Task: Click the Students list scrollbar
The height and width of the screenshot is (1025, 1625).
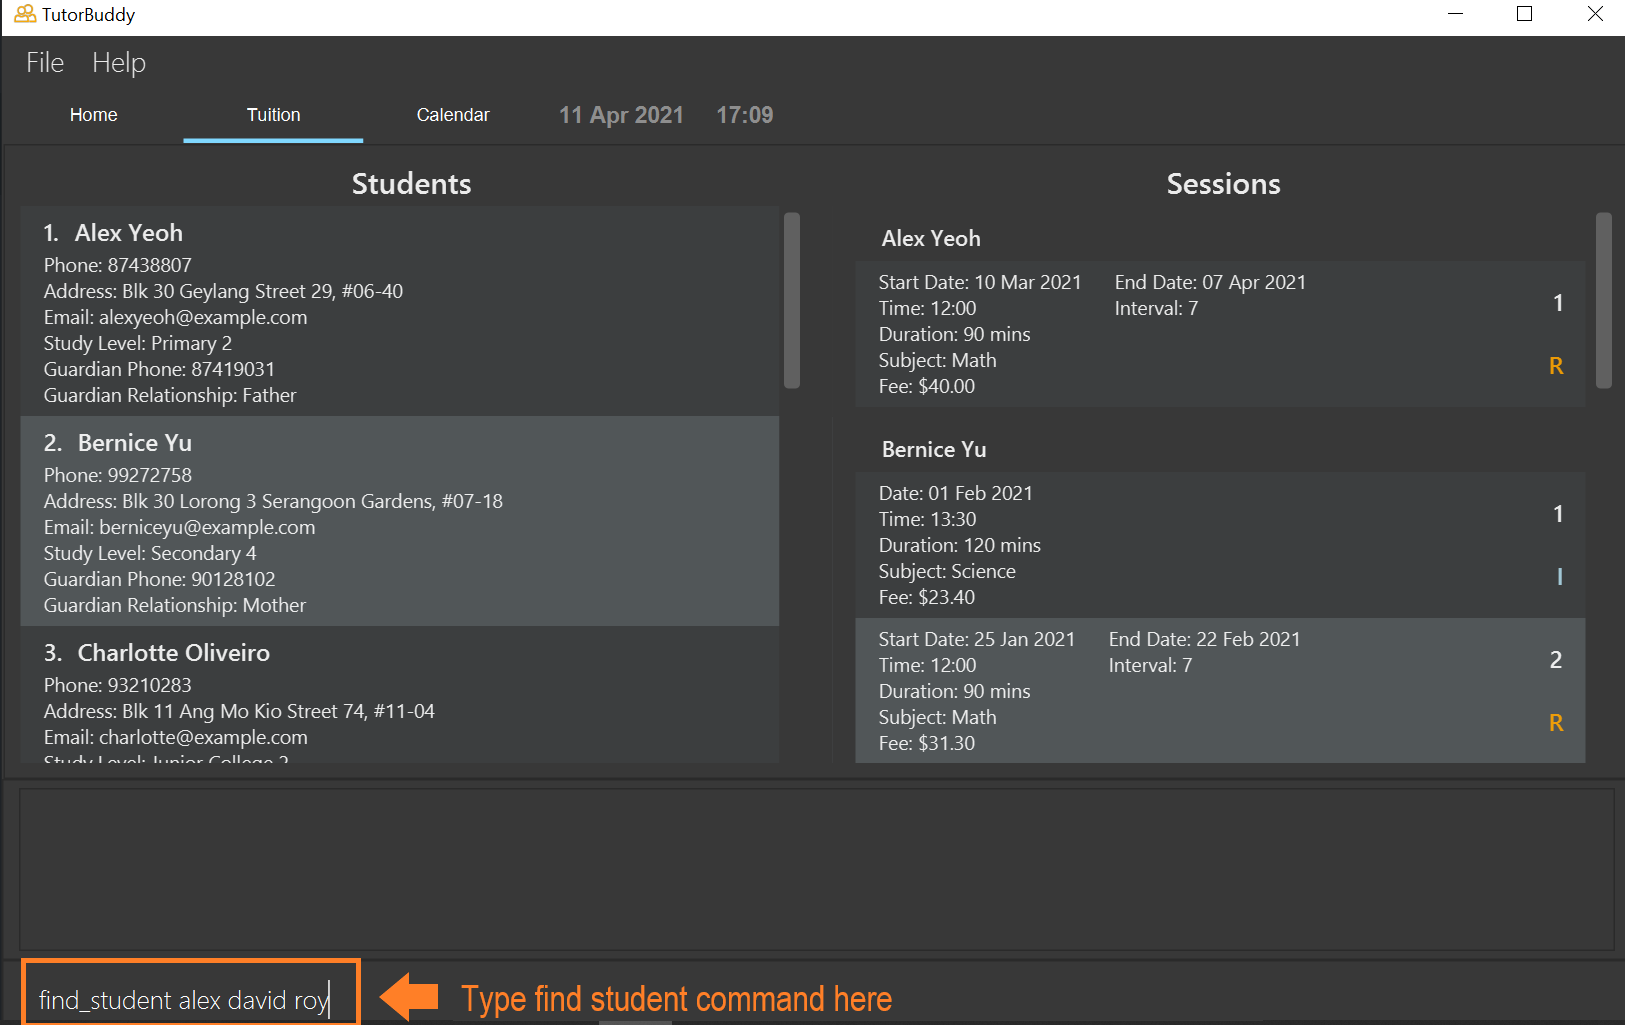Action: click(792, 300)
